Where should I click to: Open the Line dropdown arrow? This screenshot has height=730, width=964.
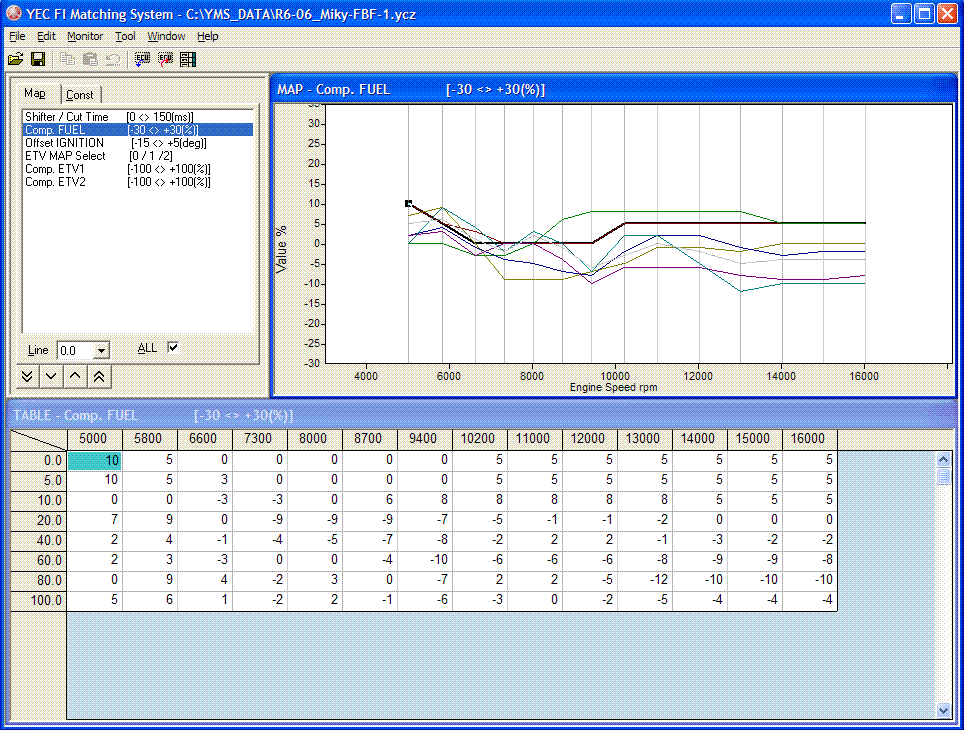point(101,351)
